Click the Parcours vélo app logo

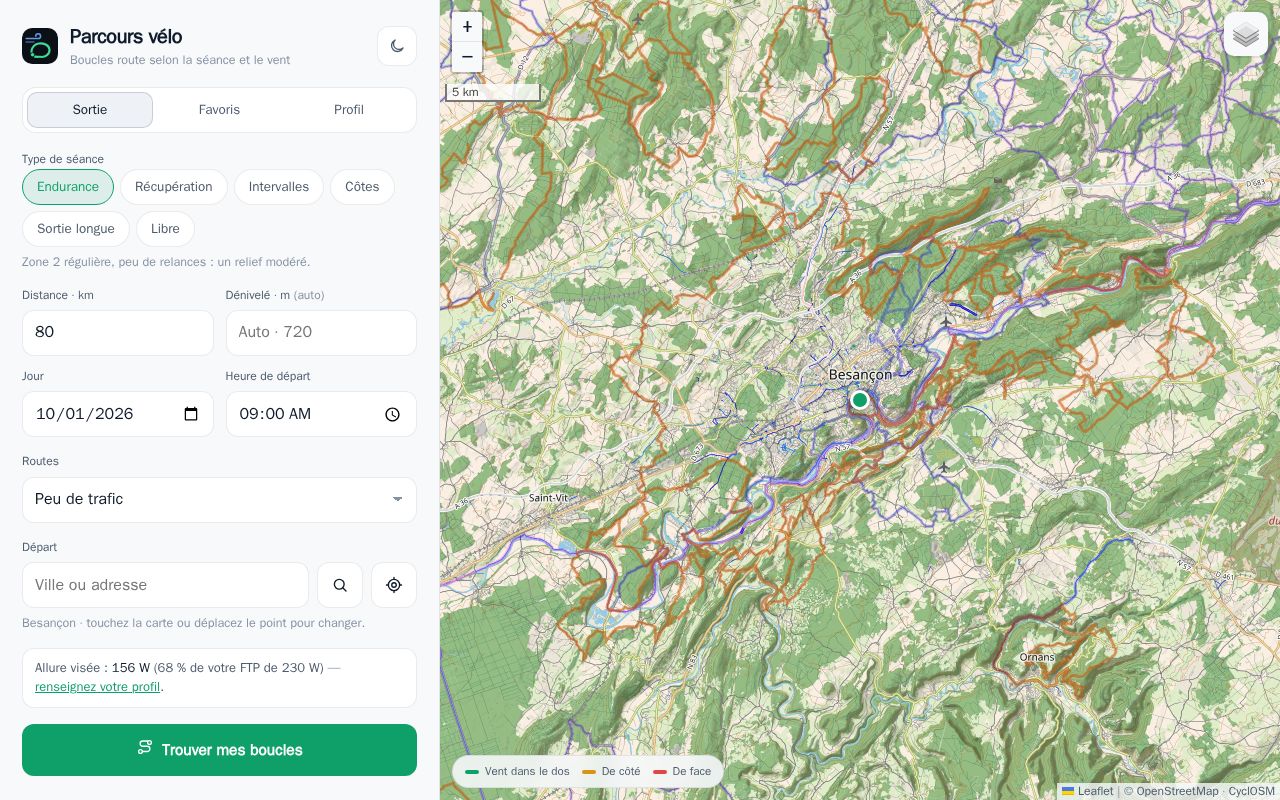click(40, 46)
